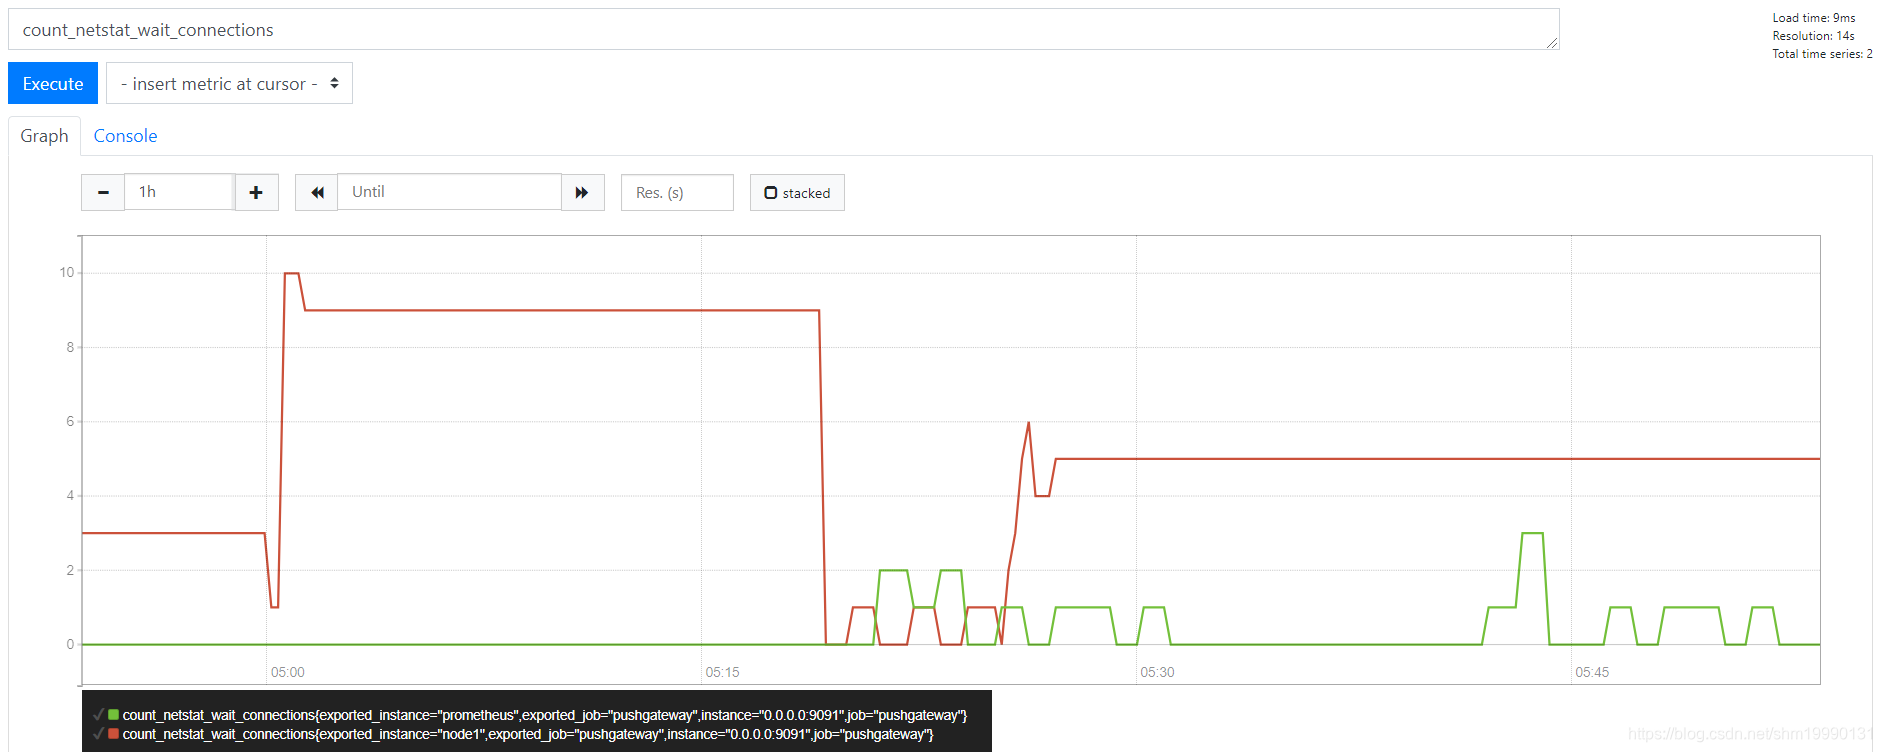Click the Load time: 9ms text
The width and height of the screenshot is (1882, 752).
pyautogui.click(x=1814, y=18)
